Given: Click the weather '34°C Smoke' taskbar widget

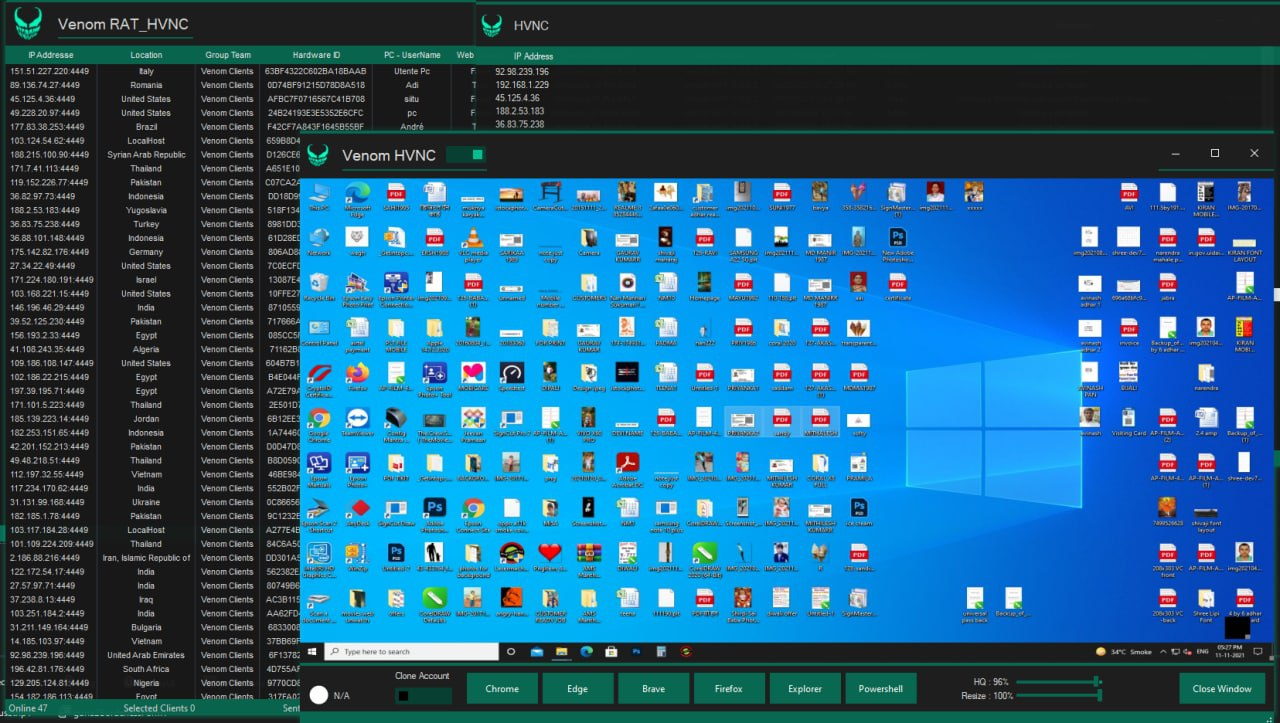Looking at the screenshot, I should coord(1122,651).
